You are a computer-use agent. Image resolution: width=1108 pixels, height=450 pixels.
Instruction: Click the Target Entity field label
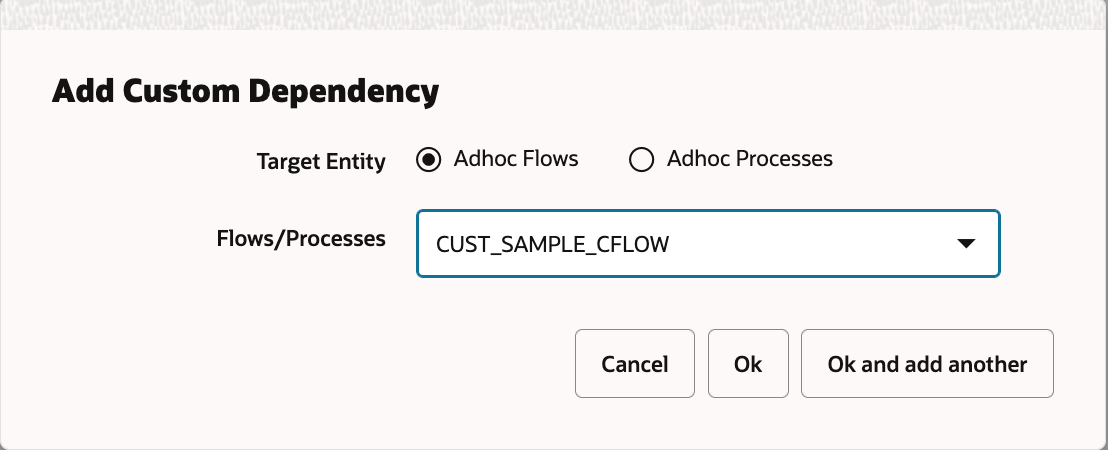coord(321,161)
